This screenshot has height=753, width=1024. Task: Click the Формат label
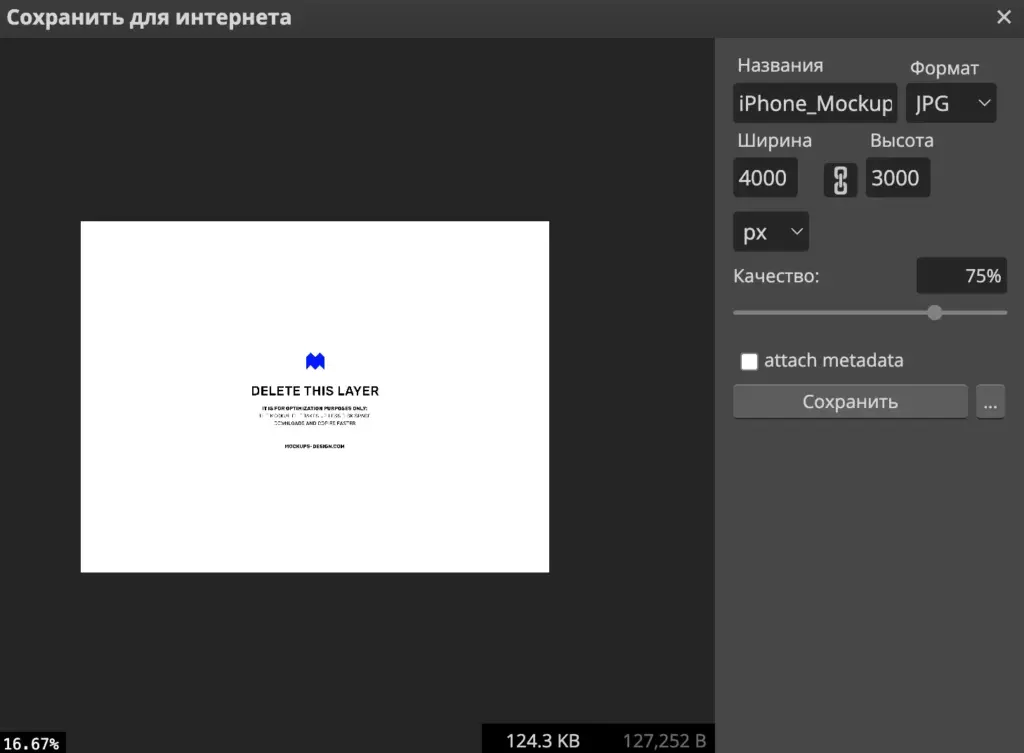[x=944, y=68]
